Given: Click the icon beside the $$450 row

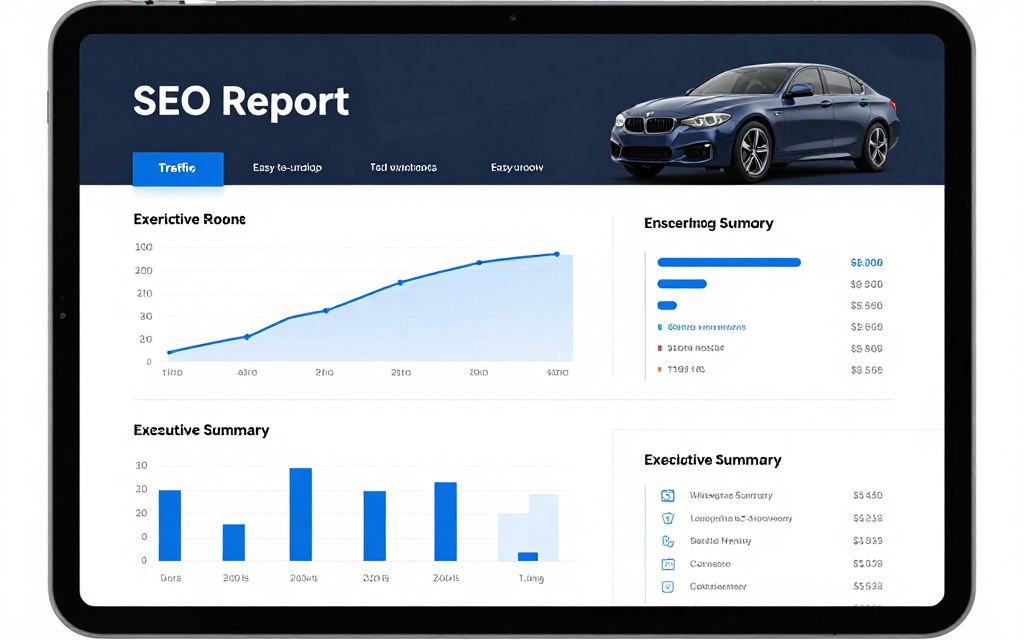Looking at the screenshot, I should coord(667,496).
